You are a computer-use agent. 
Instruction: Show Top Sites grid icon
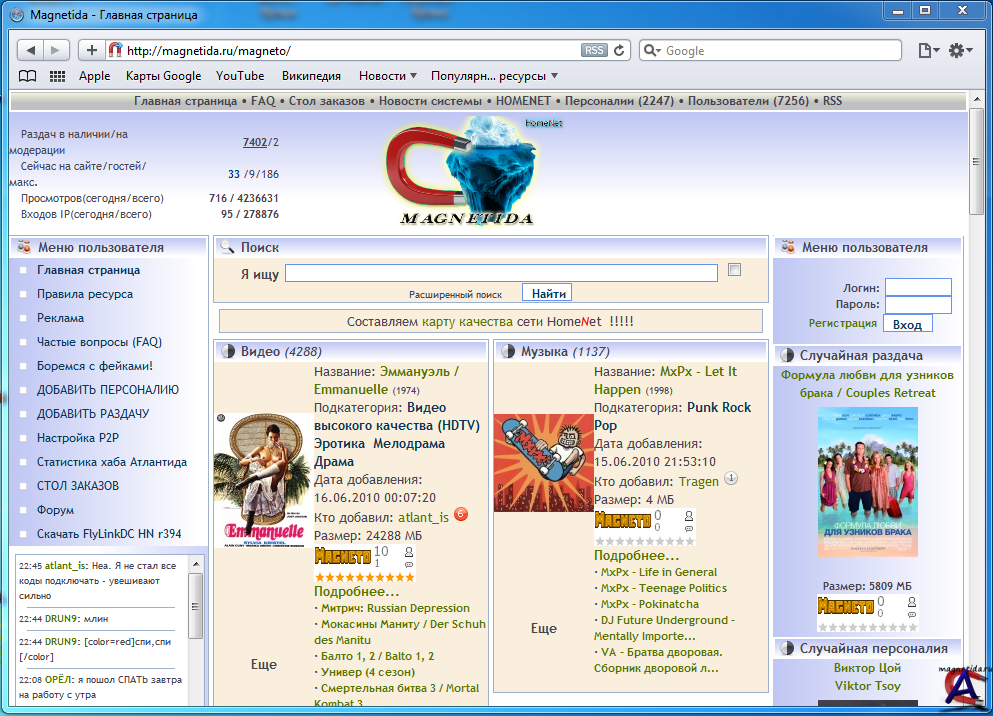point(57,76)
